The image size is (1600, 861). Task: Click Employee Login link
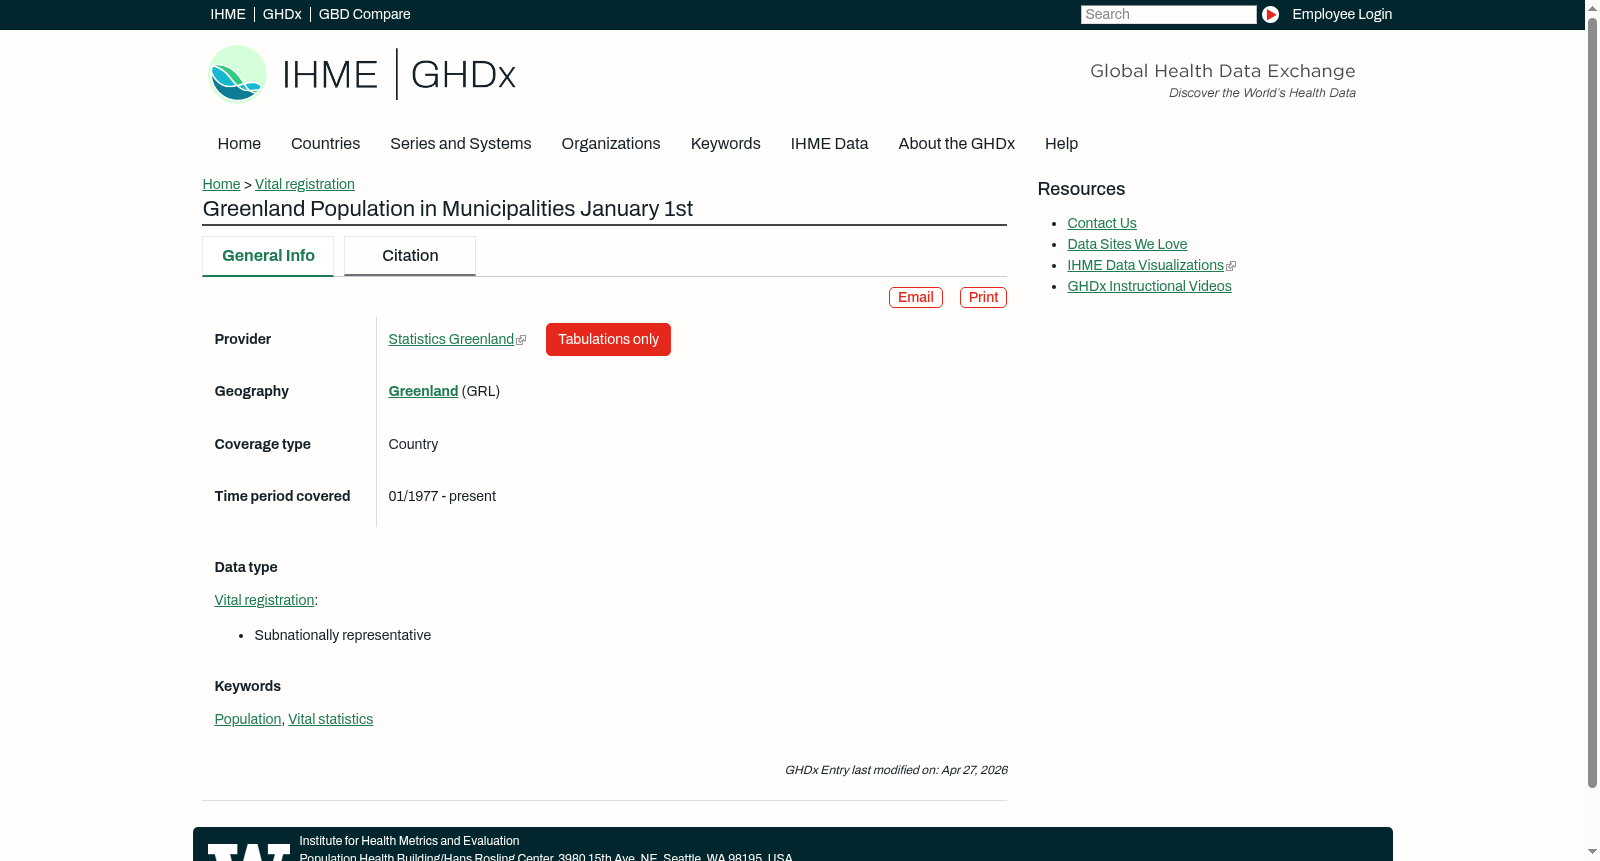pyautogui.click(x=1342, y=14)
